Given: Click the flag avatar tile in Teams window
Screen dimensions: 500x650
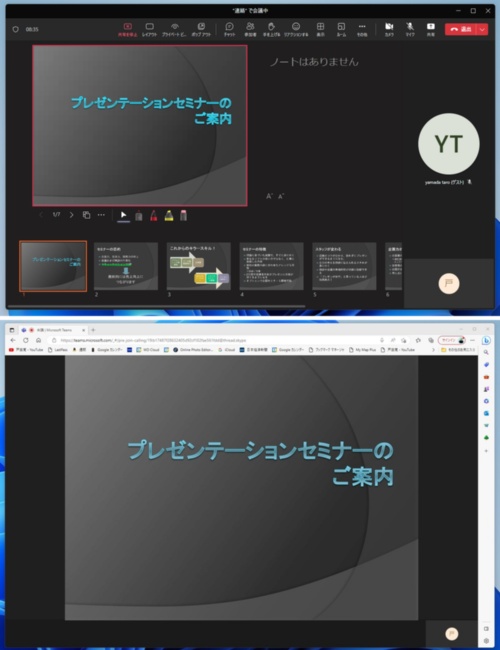Looking at the screenshot, I should [449, 284].
